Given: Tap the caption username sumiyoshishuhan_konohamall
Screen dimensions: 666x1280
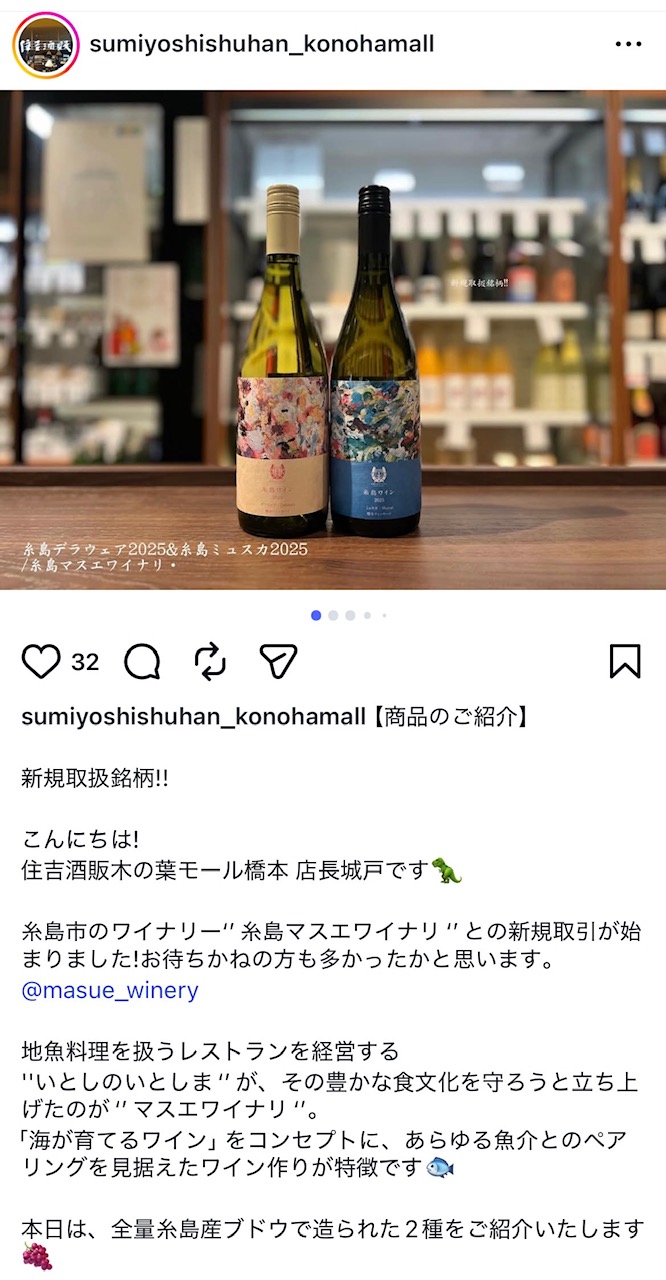Looking at the screenshot, I should click(193, 718).
